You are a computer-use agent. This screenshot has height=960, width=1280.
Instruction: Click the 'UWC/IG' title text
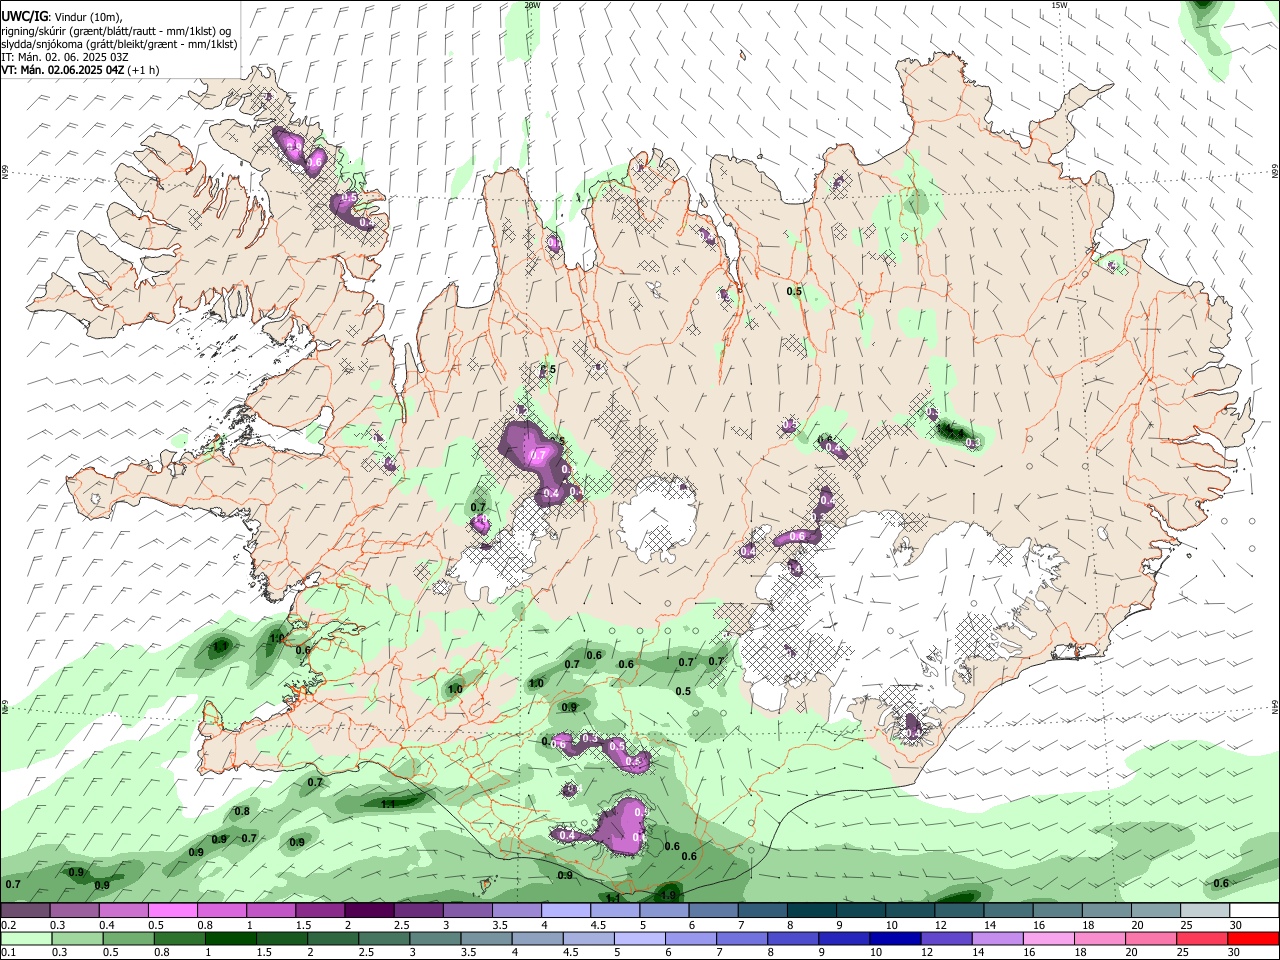[x=24, y=16]
